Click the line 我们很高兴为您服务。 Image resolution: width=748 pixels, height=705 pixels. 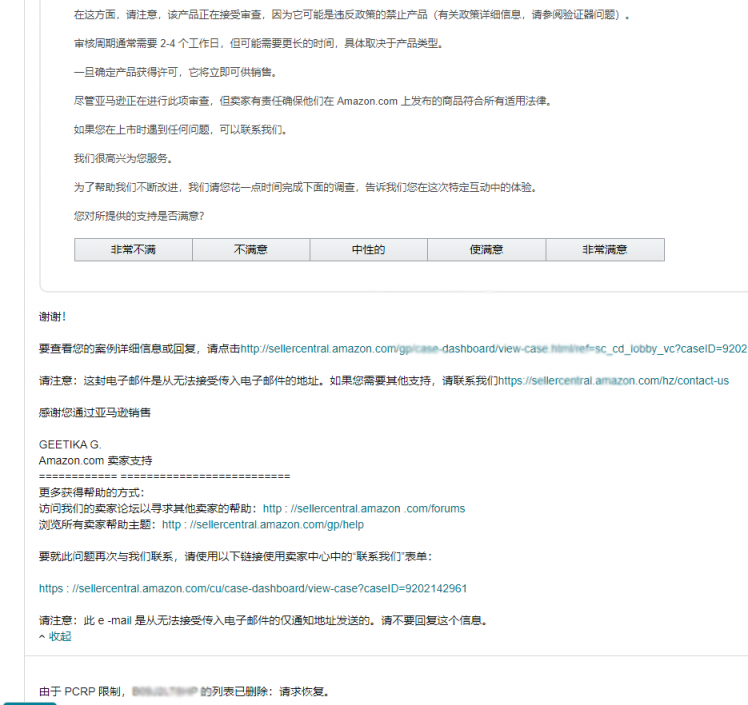(x=123, y=158)
